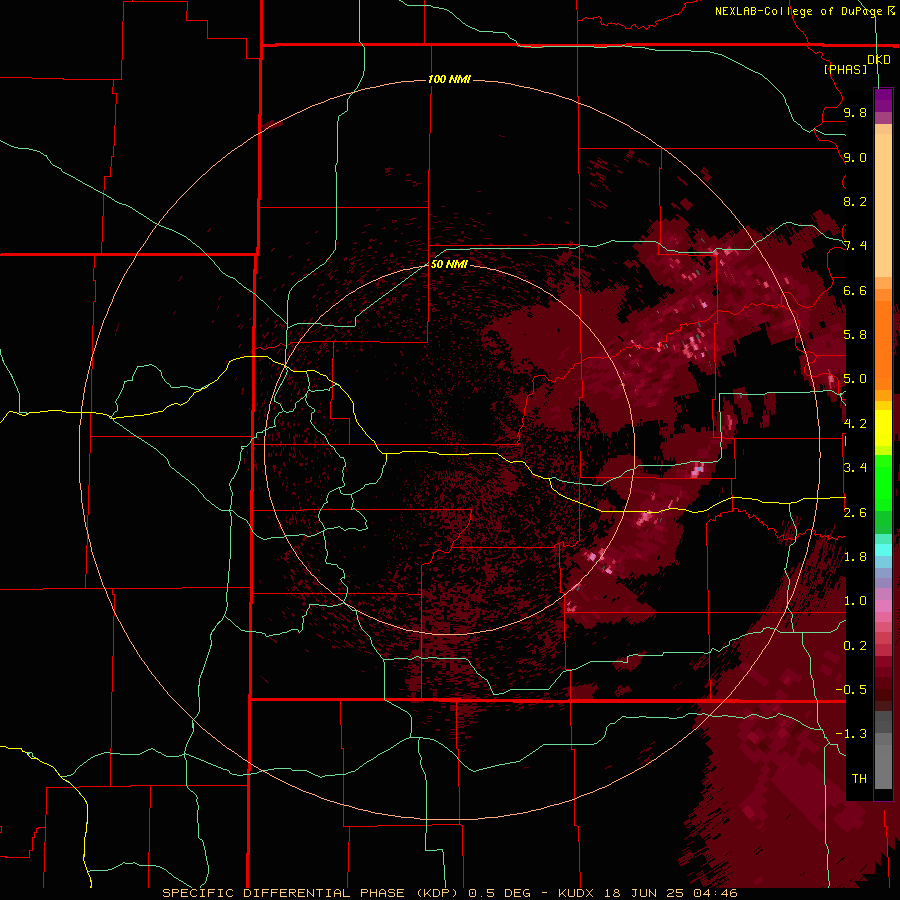Click the 8.2 value on the scale
900x900 pixels.
[855, 201]
